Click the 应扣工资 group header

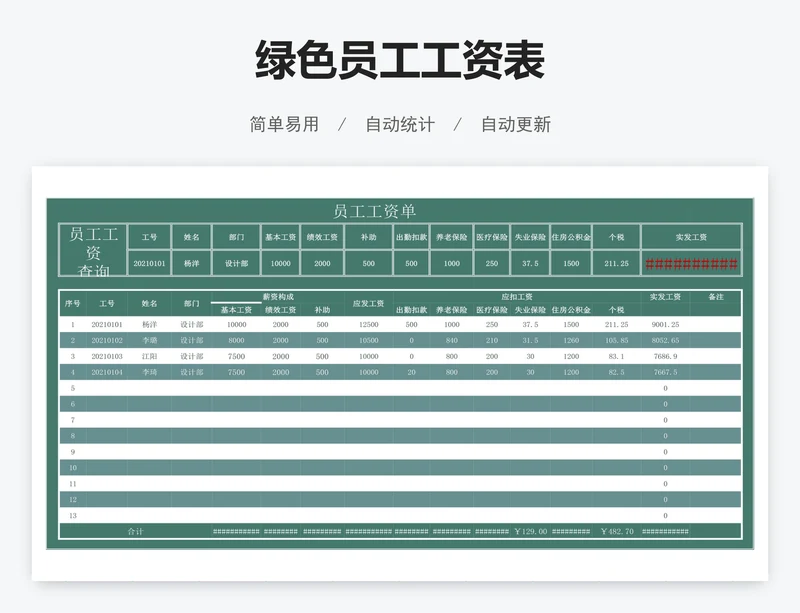click(x=517, y=297)
